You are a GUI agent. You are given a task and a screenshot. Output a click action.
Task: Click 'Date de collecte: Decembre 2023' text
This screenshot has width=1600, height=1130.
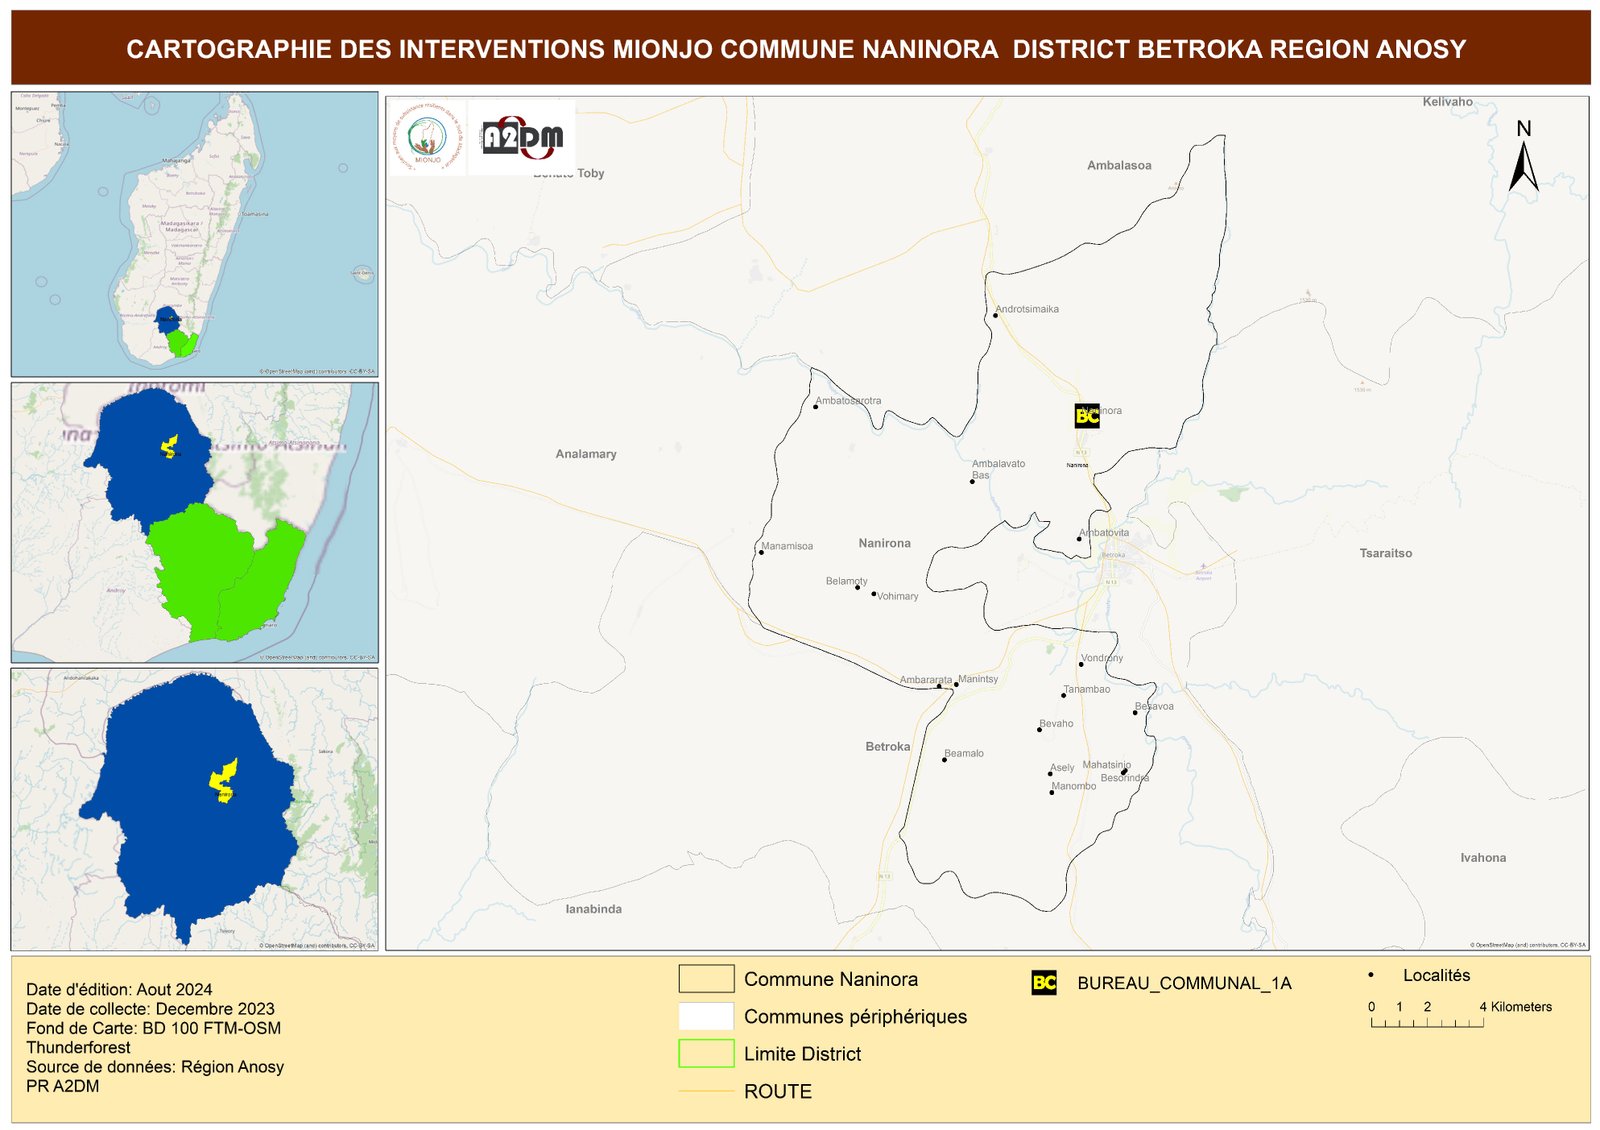pyautogui.click(x=150, y=1009)
